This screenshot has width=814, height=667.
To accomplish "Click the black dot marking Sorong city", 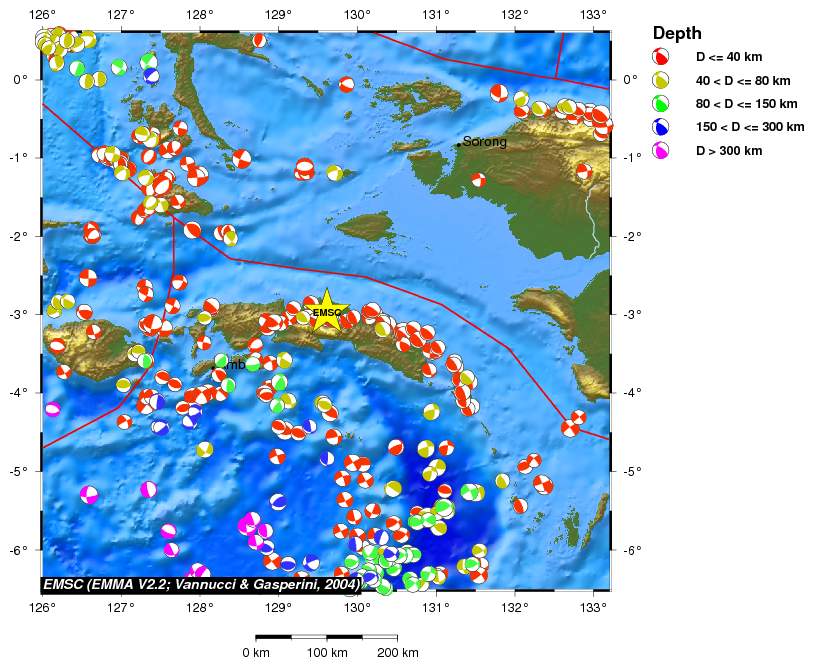I will 459,144.
